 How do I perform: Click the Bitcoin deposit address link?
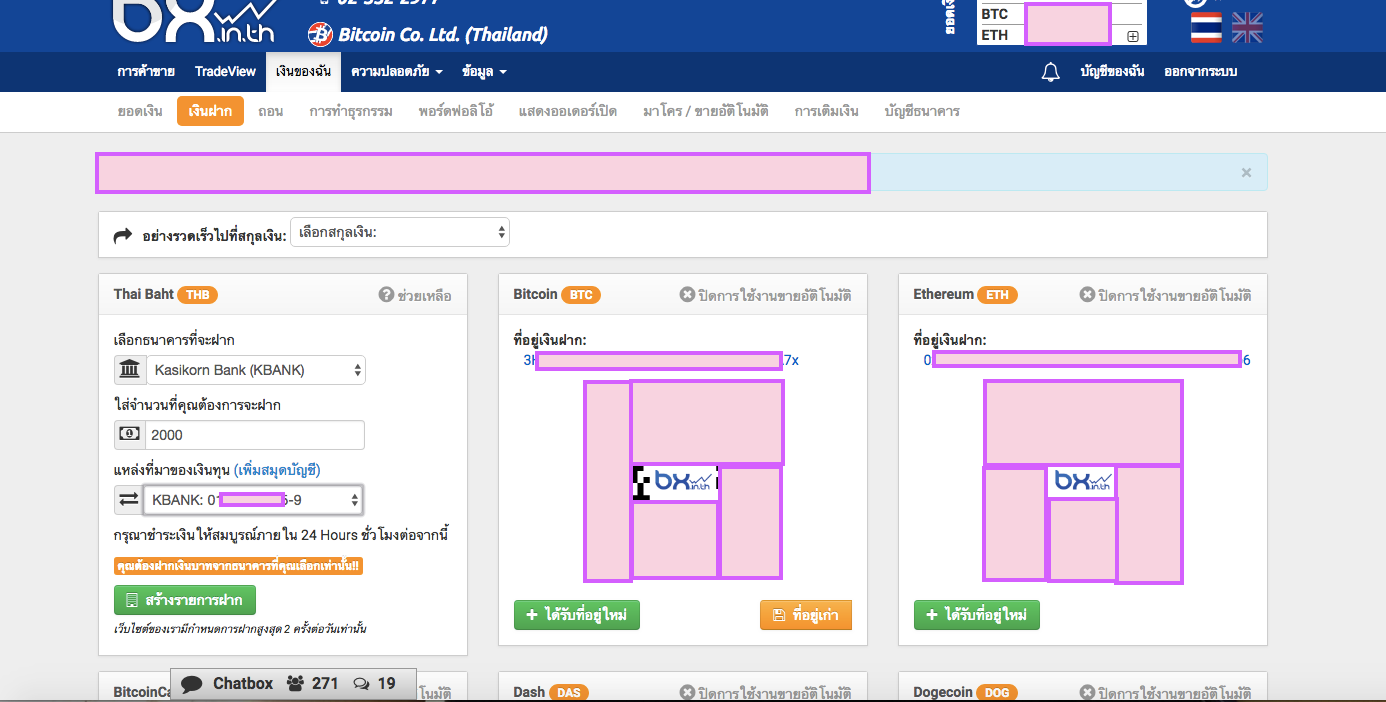click(661, 360)
